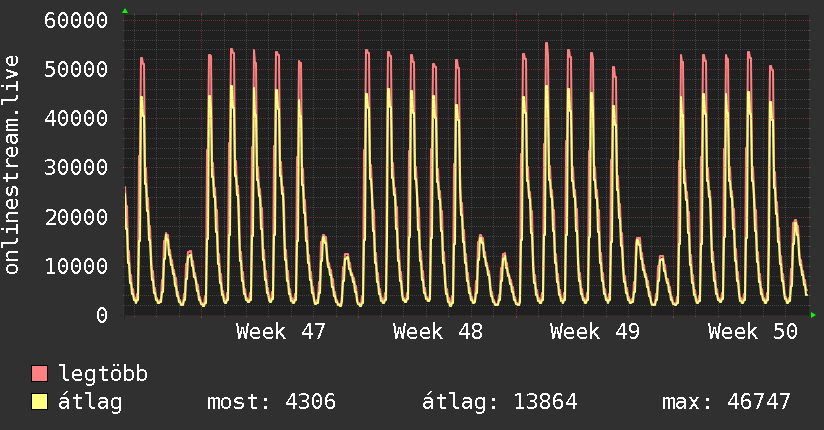824x430 pixels.
Task: Click the yellow átlag legend swatch
Action: click(39, 401)
